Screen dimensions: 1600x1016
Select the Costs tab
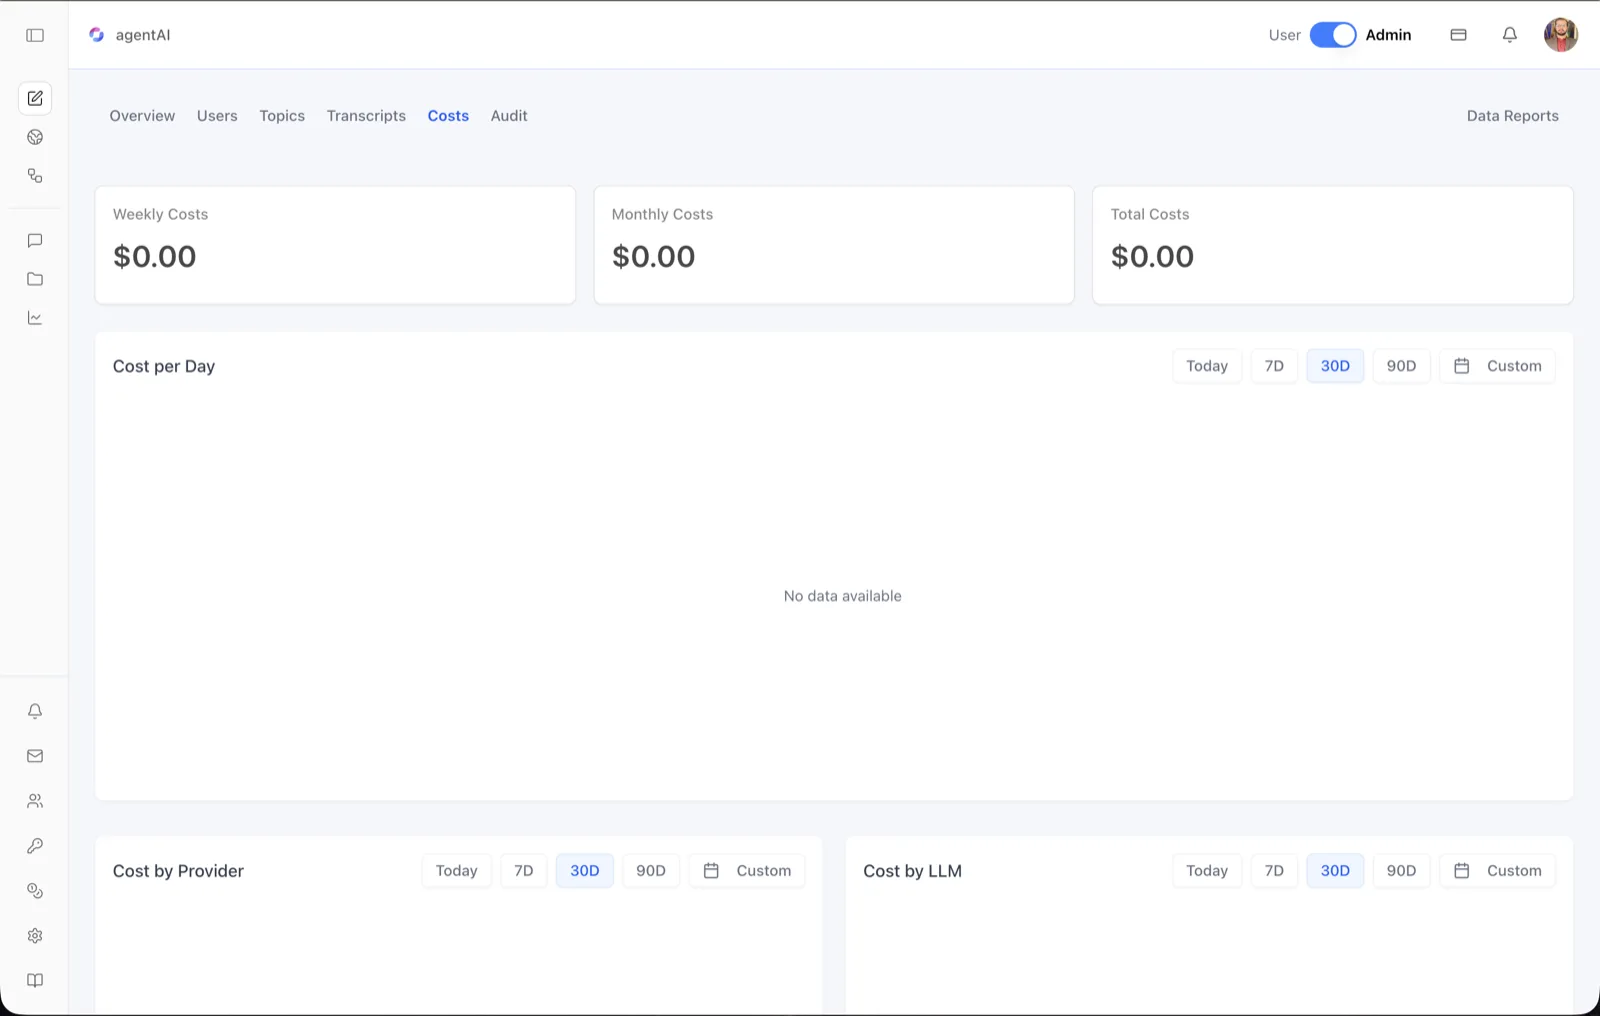[x=448, y=116]
